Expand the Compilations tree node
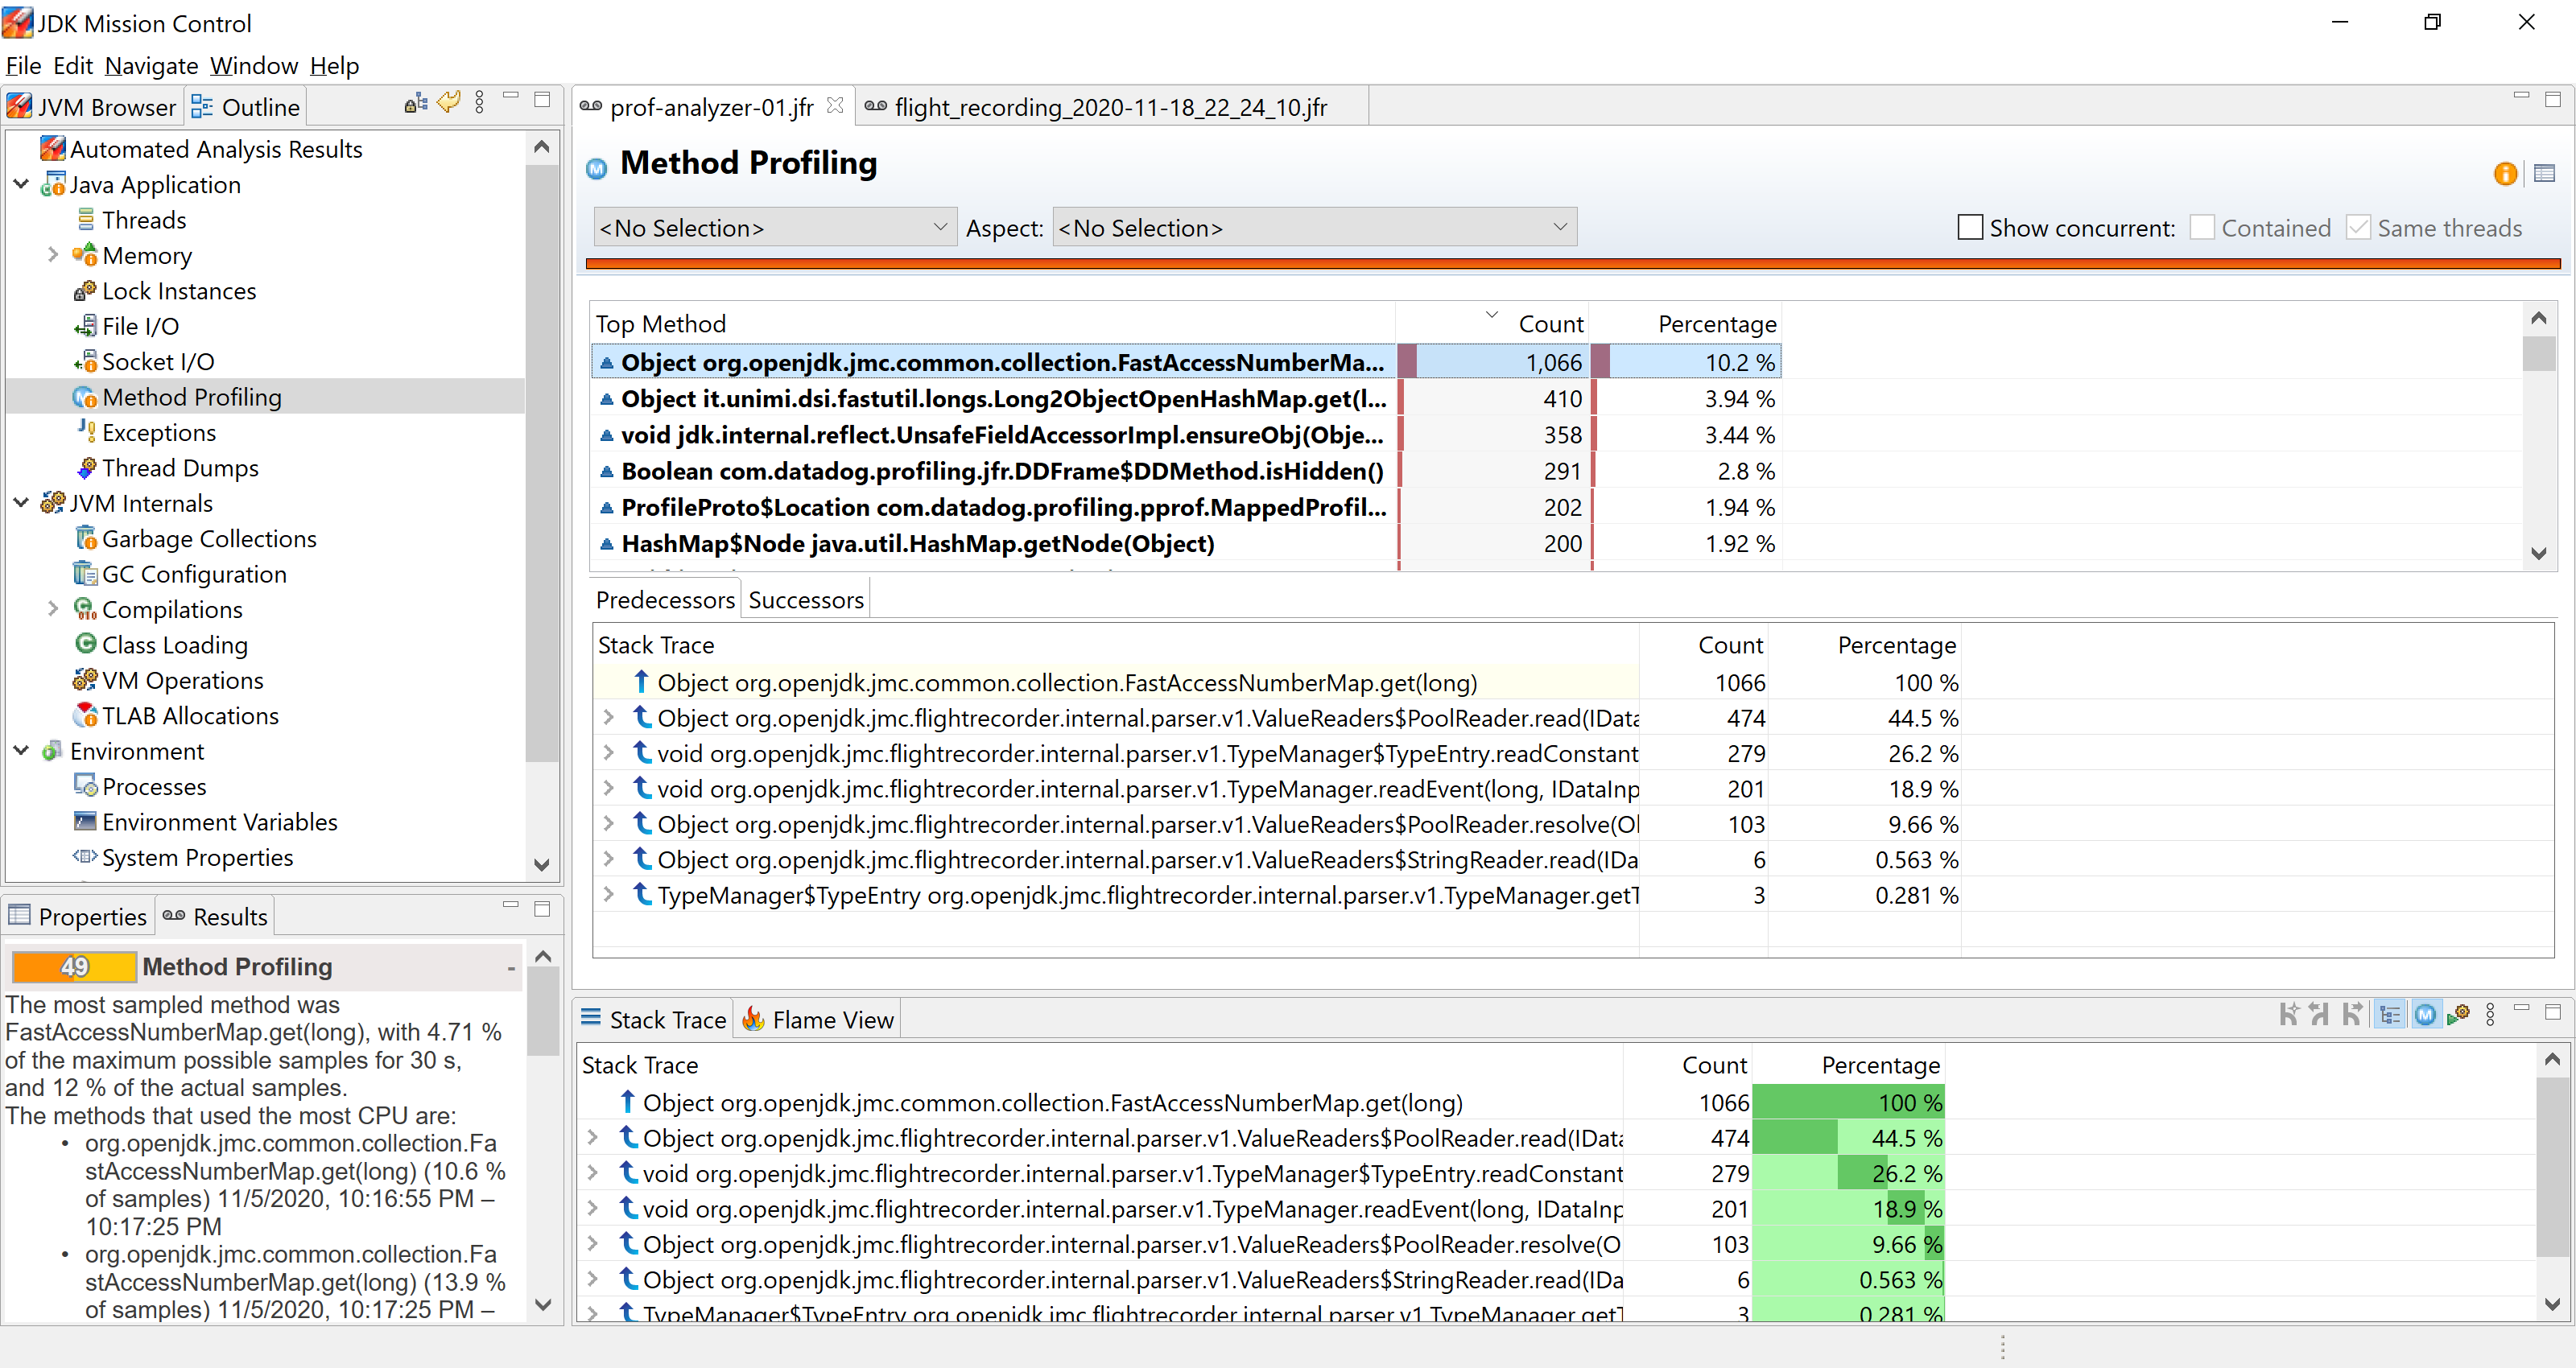This screenshot has width=2576, height=1368. pyautogui.click(x=53, y=609)
